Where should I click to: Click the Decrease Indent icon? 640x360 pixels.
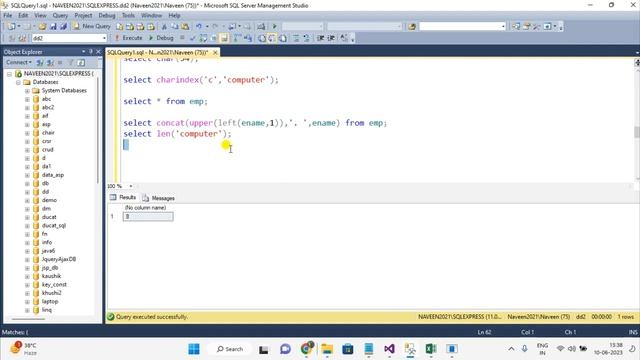tap(321, 38)
